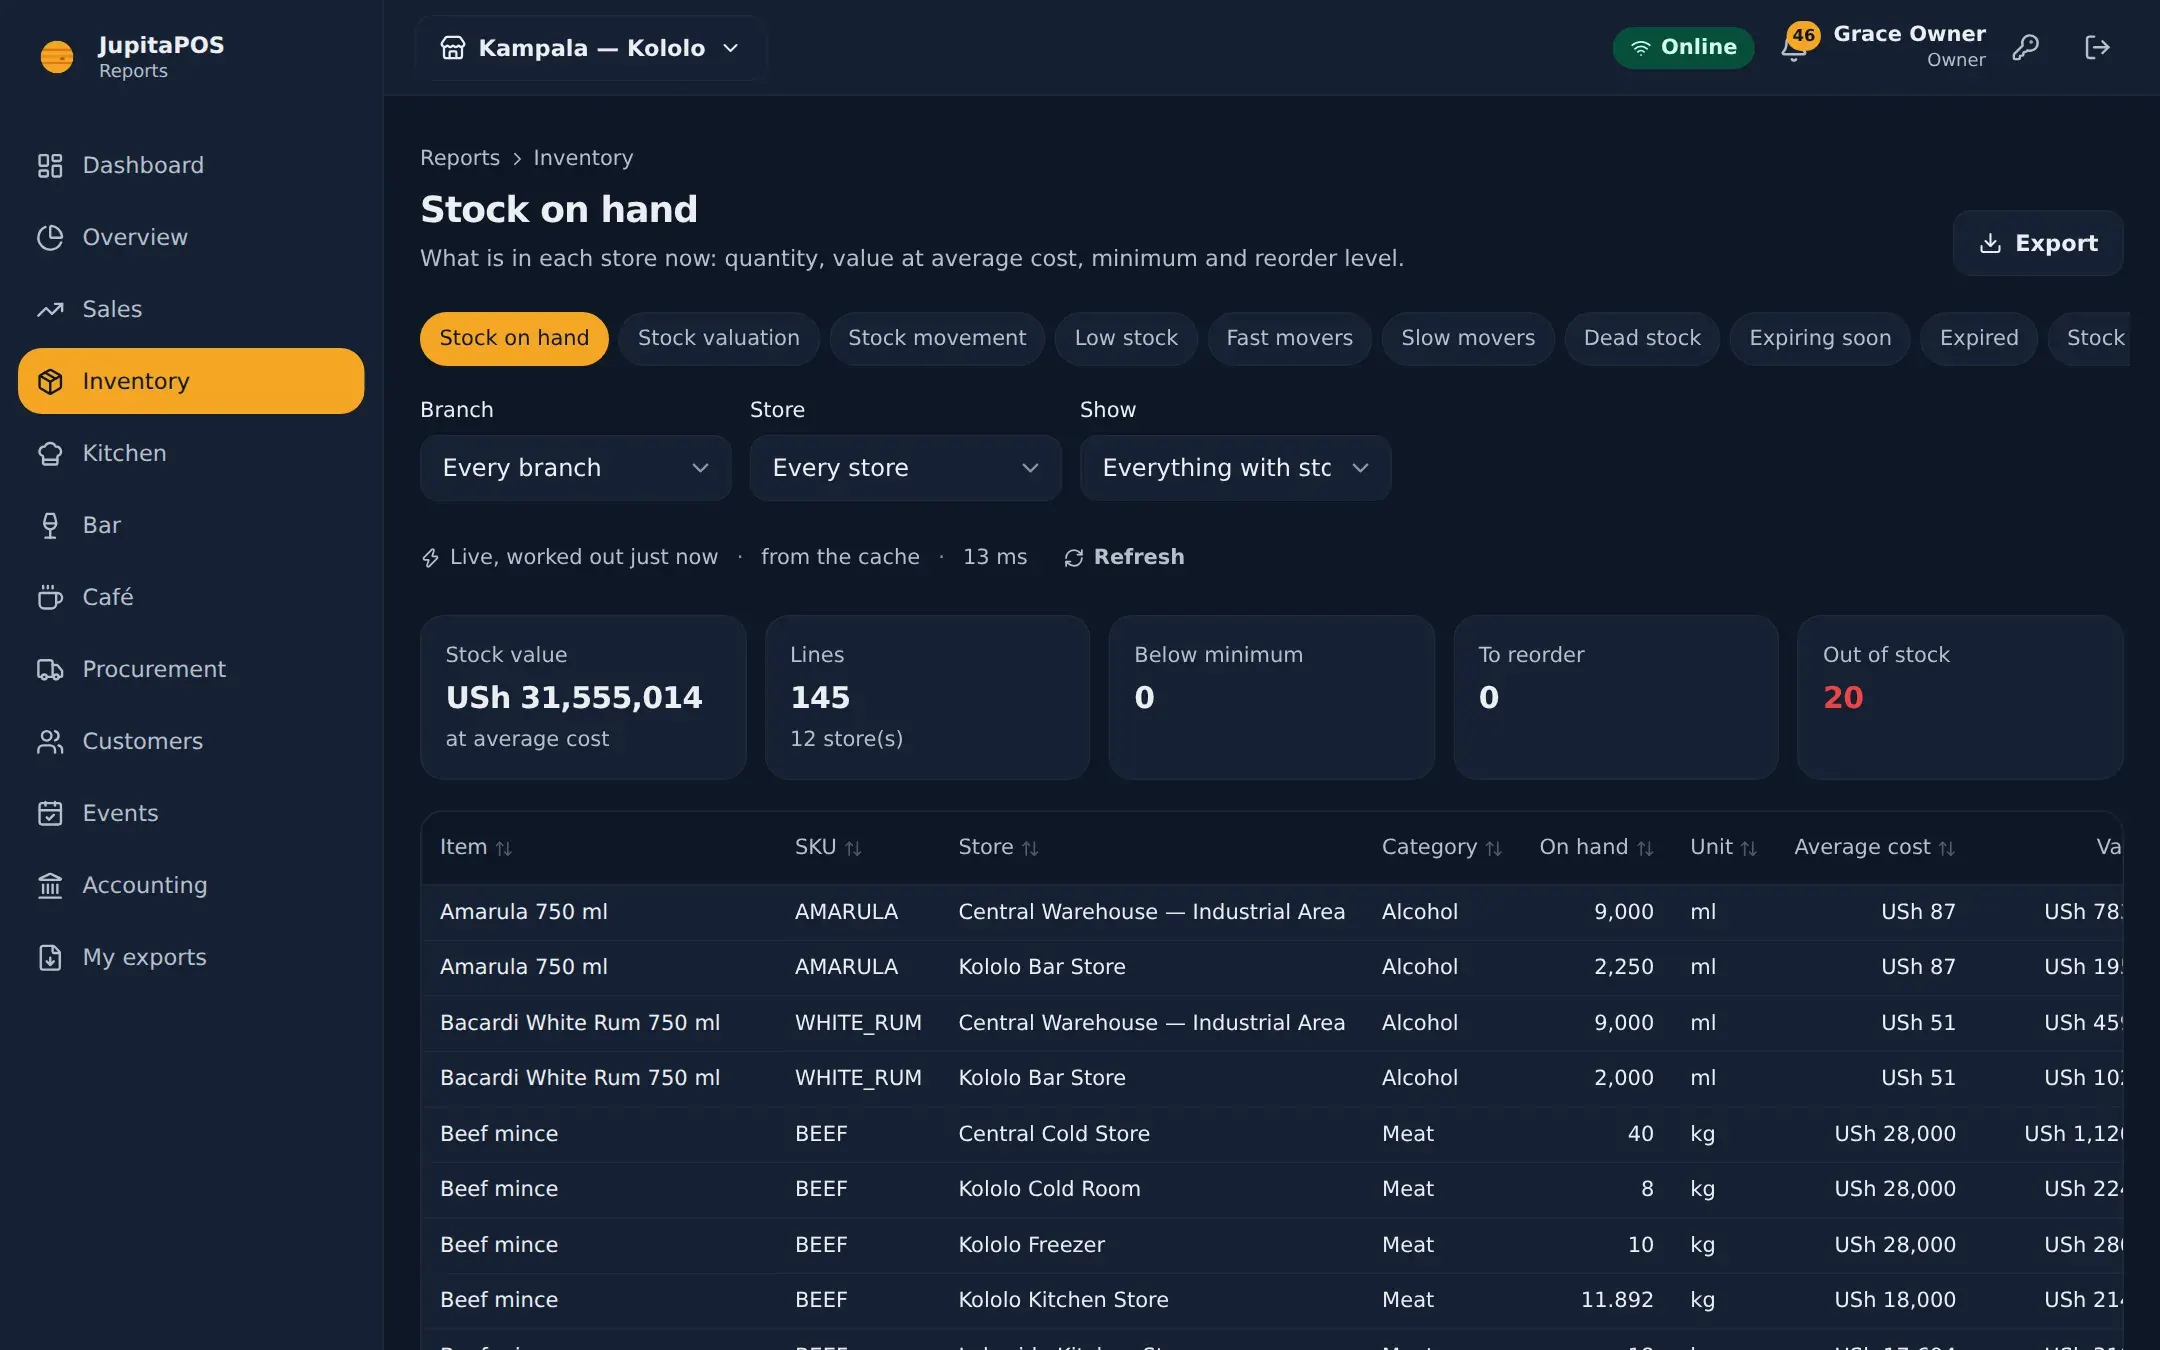
Task: Open the Expiring soon tab
Action: coord(1820,338)
